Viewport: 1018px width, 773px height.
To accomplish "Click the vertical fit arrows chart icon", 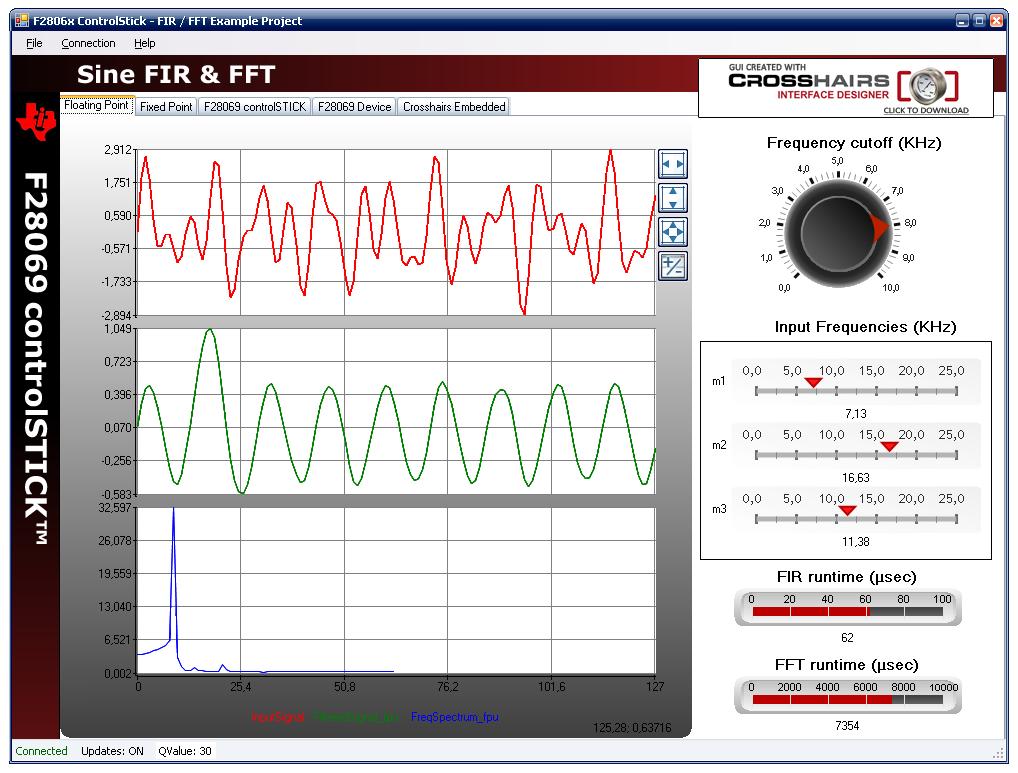I will (673, 198).
